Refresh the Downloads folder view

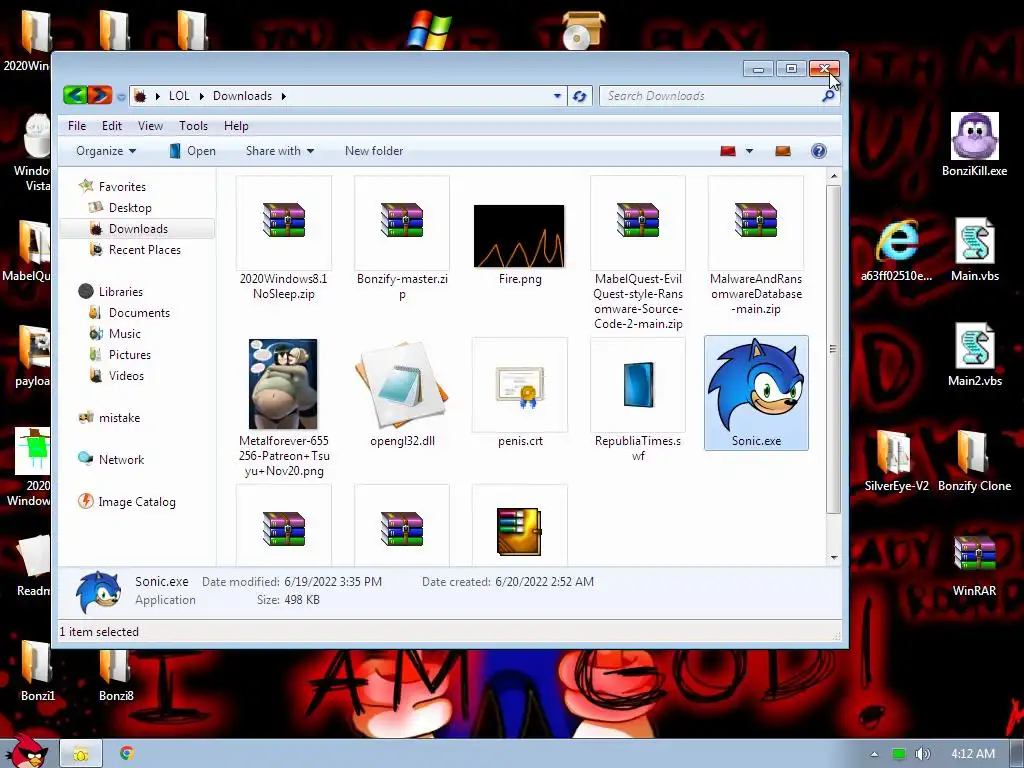coord(579,96)
